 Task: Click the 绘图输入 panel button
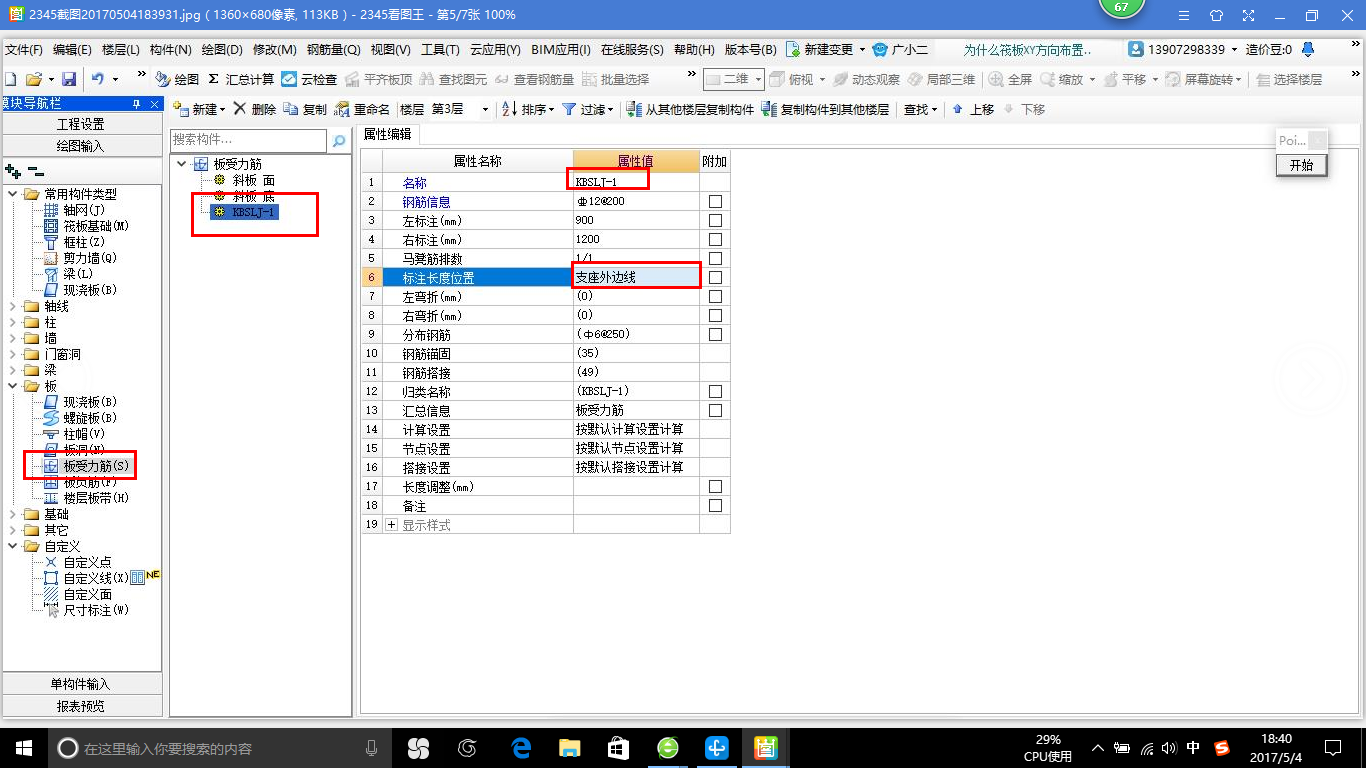[80, 146]
